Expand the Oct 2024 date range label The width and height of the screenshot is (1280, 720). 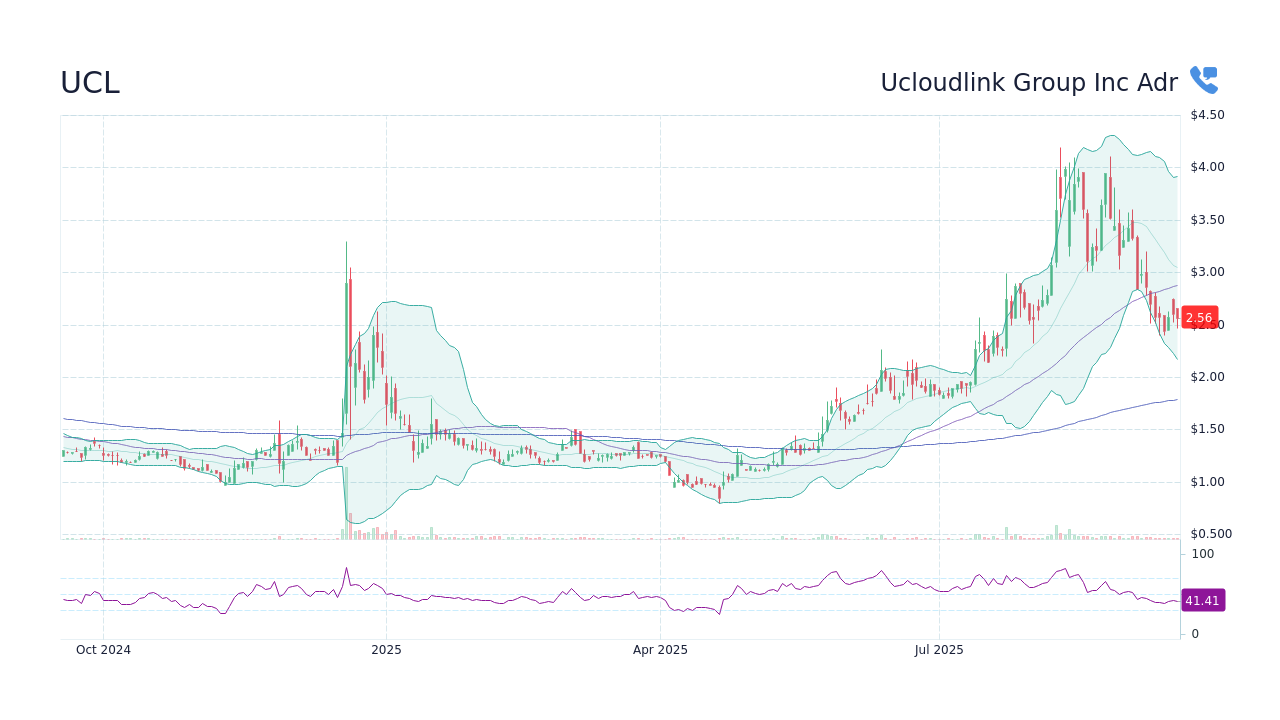pyautogui.click(x=103, y=649)
